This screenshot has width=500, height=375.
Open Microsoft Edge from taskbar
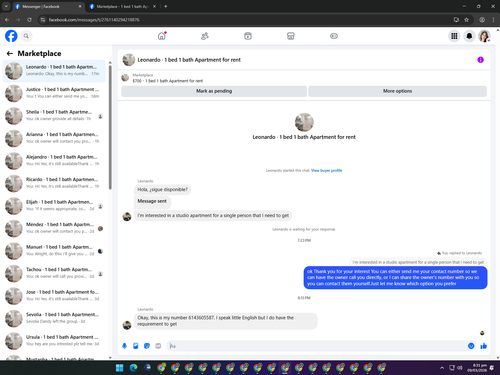point(133,368)
